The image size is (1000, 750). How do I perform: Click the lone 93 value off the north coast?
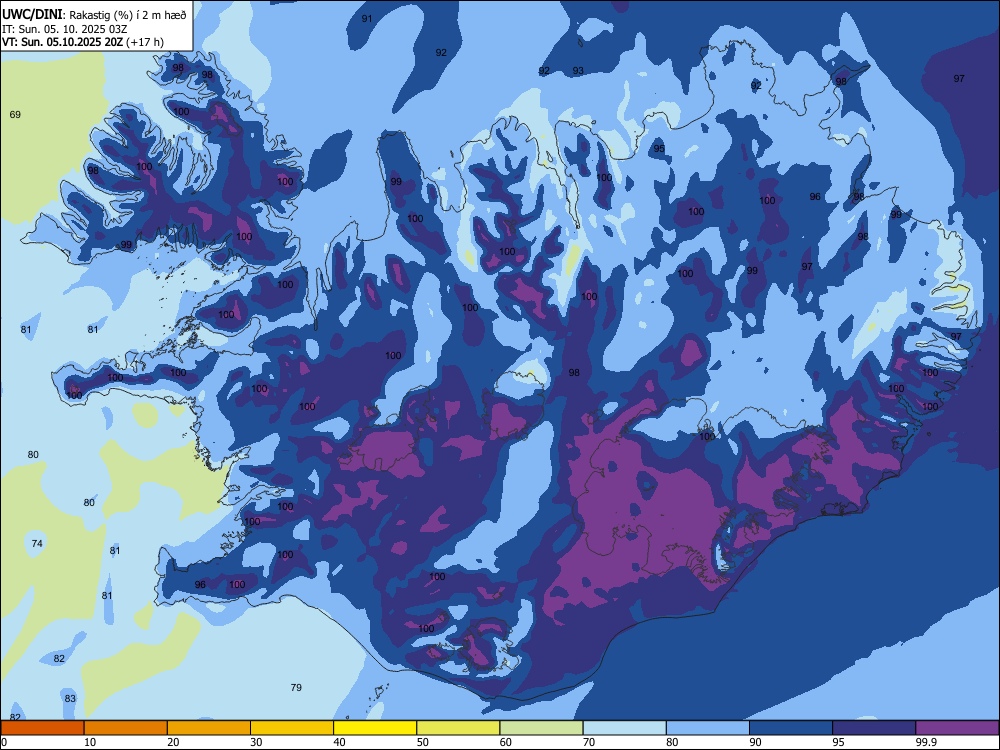(x=578, y=71)
